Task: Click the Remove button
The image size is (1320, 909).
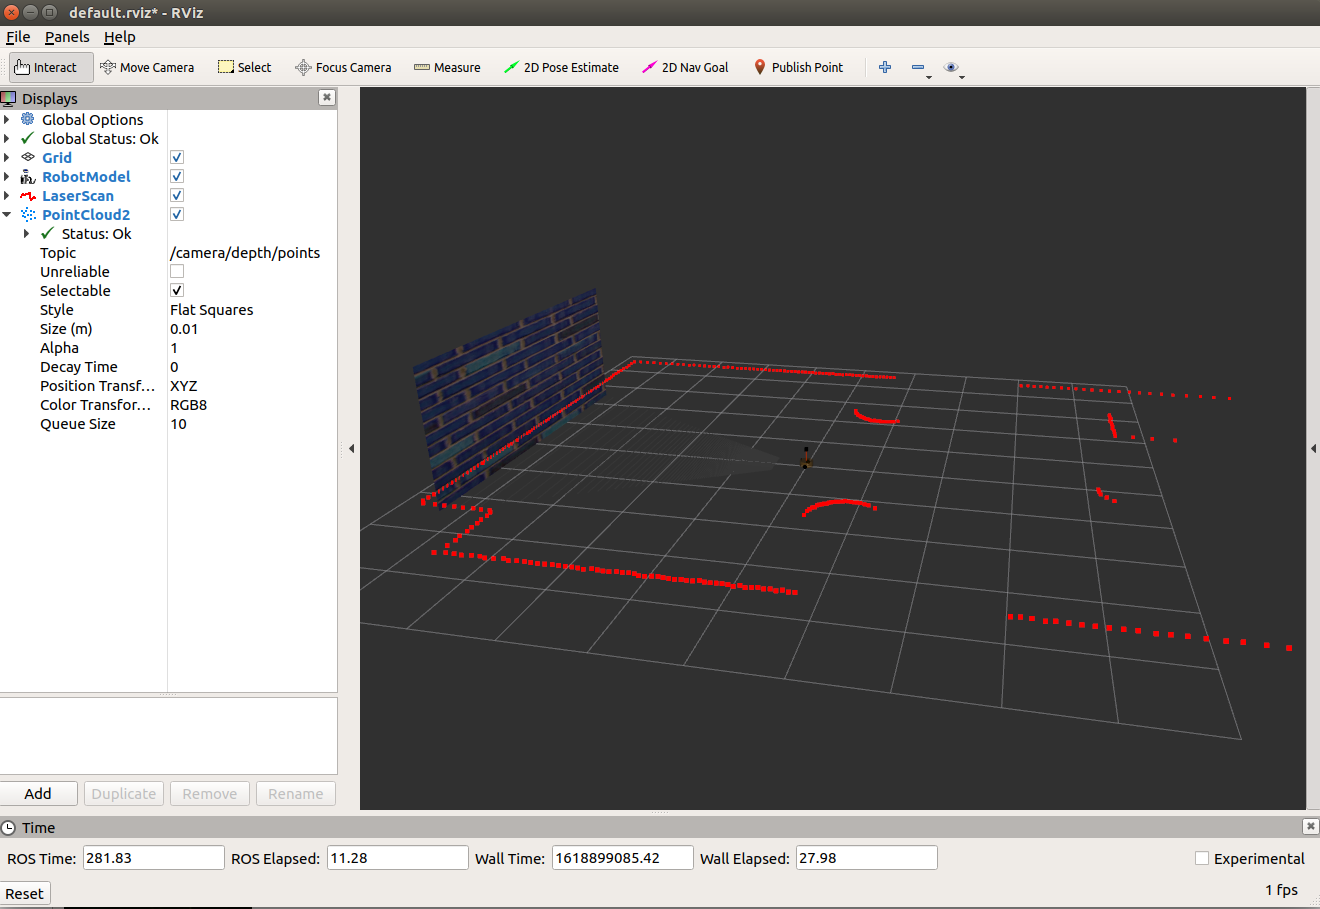Action: 210,793
